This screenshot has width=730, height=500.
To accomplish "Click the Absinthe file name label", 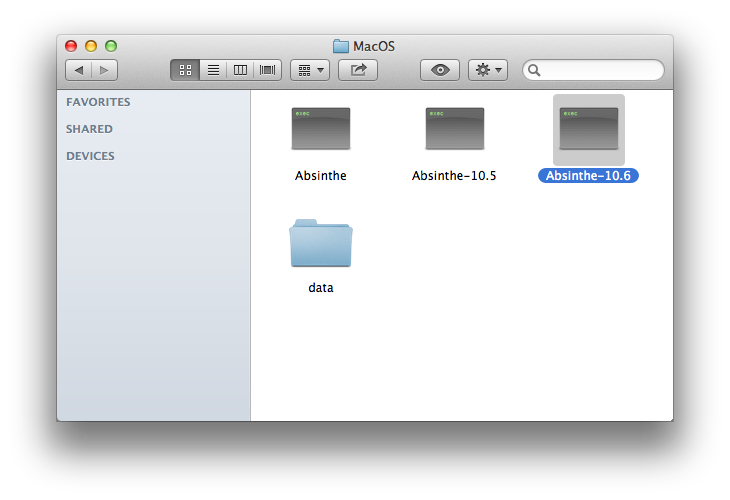I will (321, 176).
